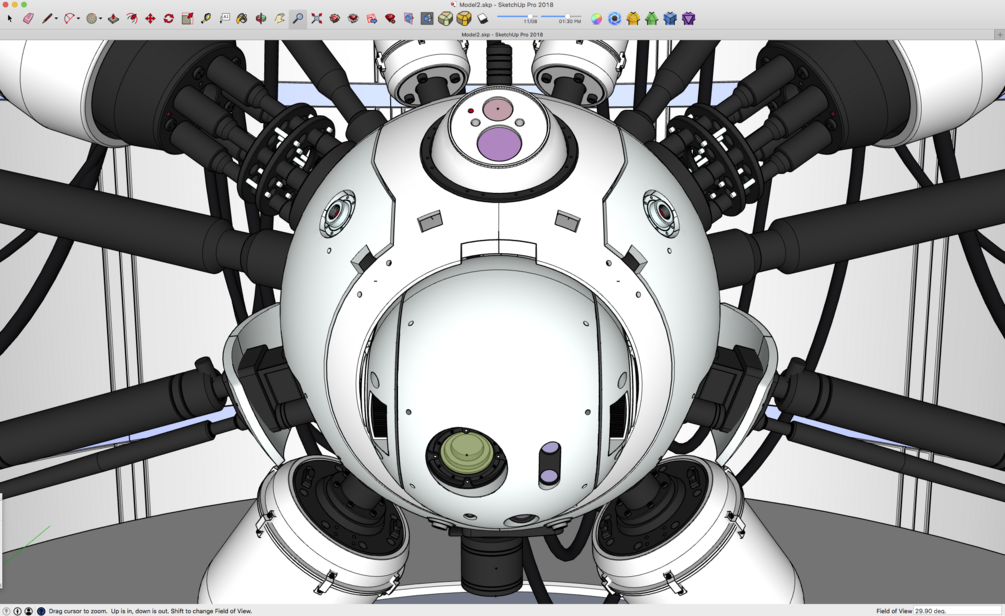Viewport: 1005px width, 616px height.
Task: Click the dark blue square toolbar icon
Action: point(427,19)
